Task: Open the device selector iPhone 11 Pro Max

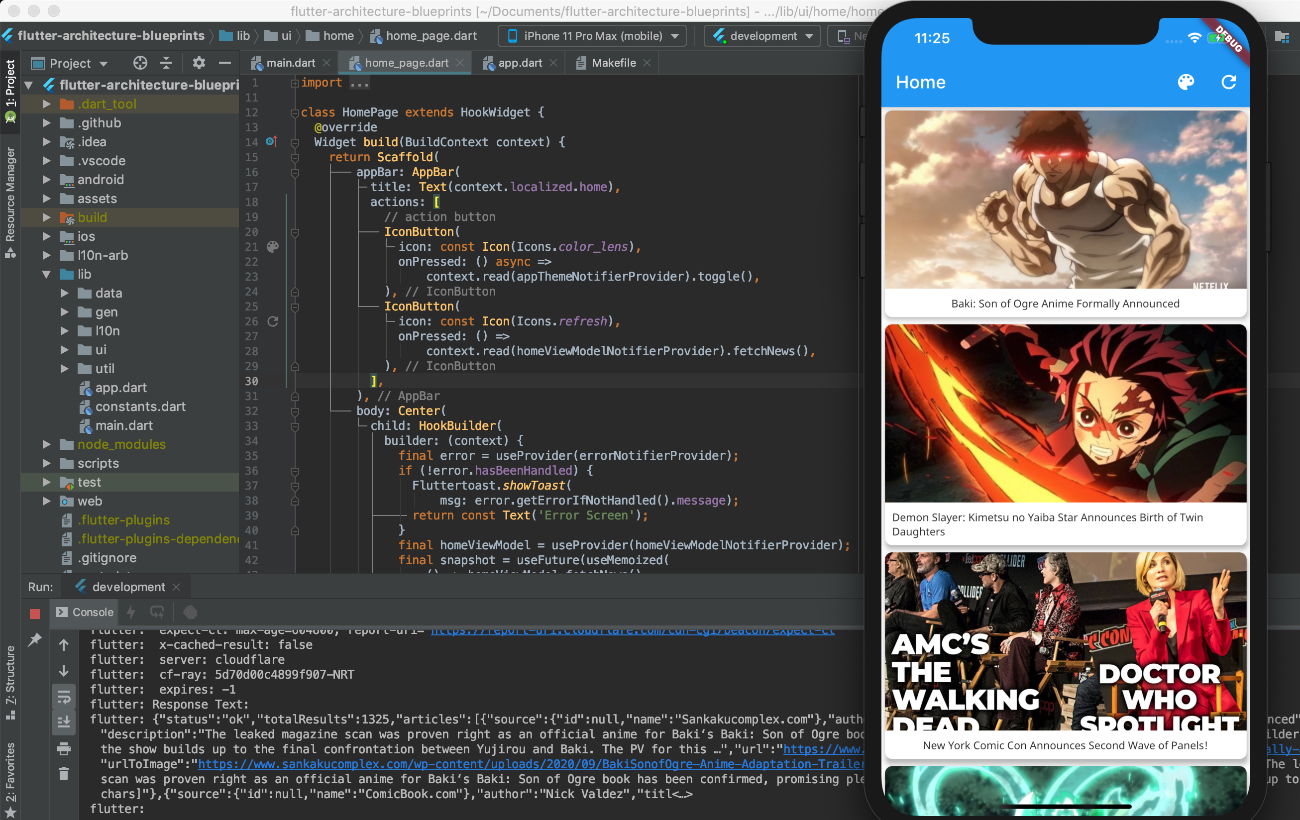Action: coord(593,36)
